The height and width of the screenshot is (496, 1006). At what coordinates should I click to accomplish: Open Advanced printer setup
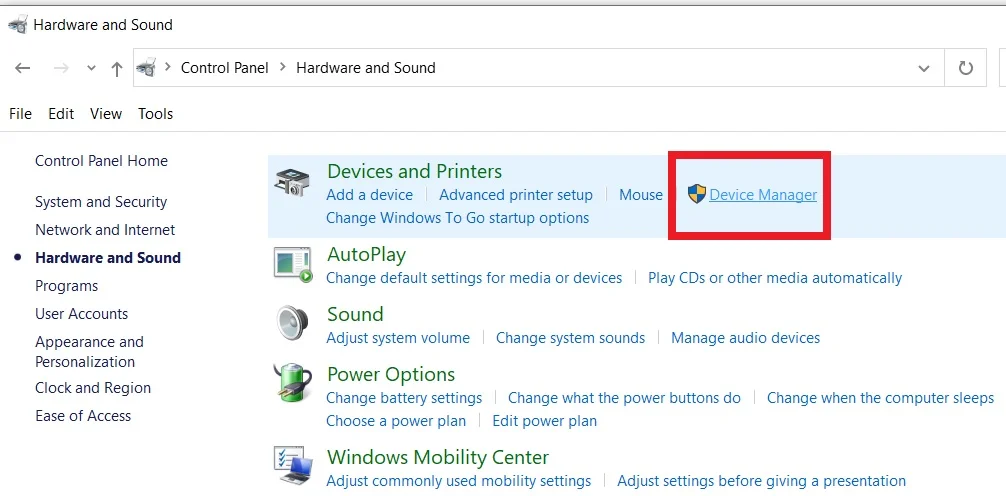point(516,195)
